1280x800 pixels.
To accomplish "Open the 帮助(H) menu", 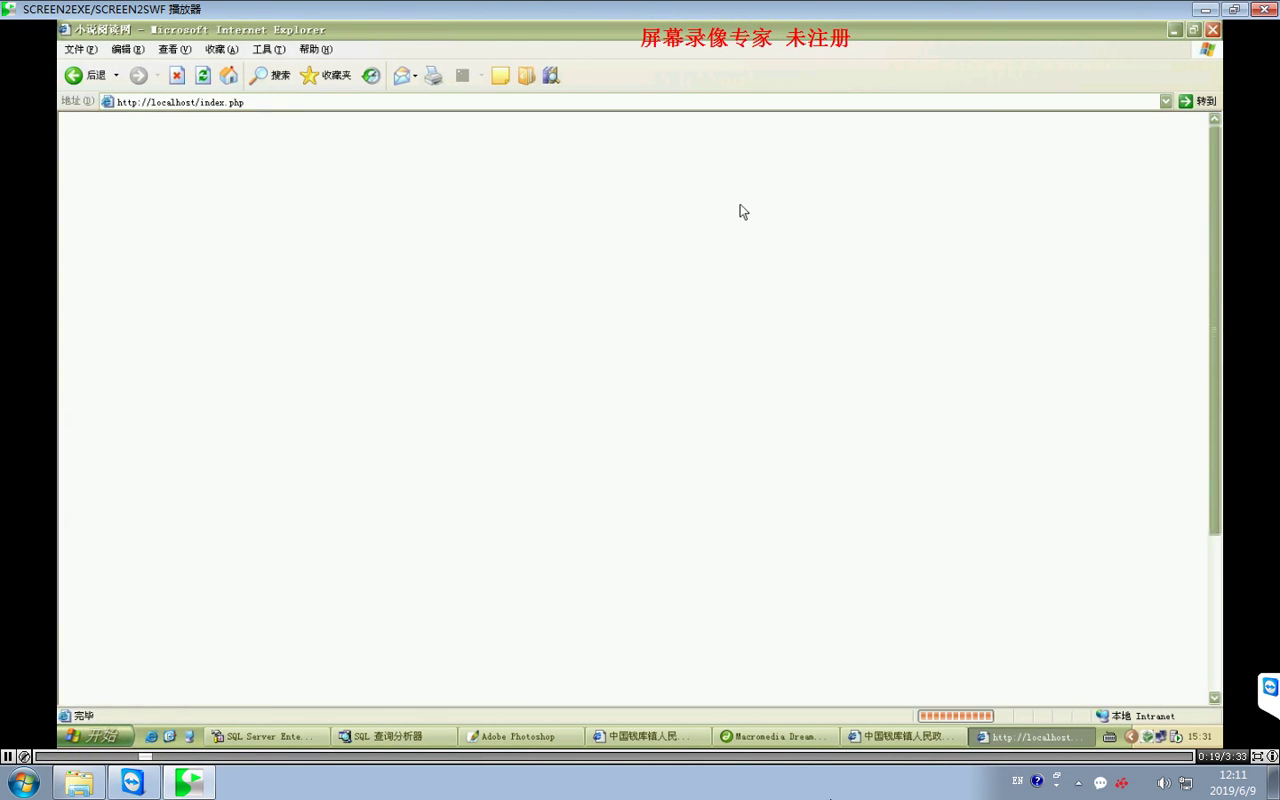I will coord(316,49).
